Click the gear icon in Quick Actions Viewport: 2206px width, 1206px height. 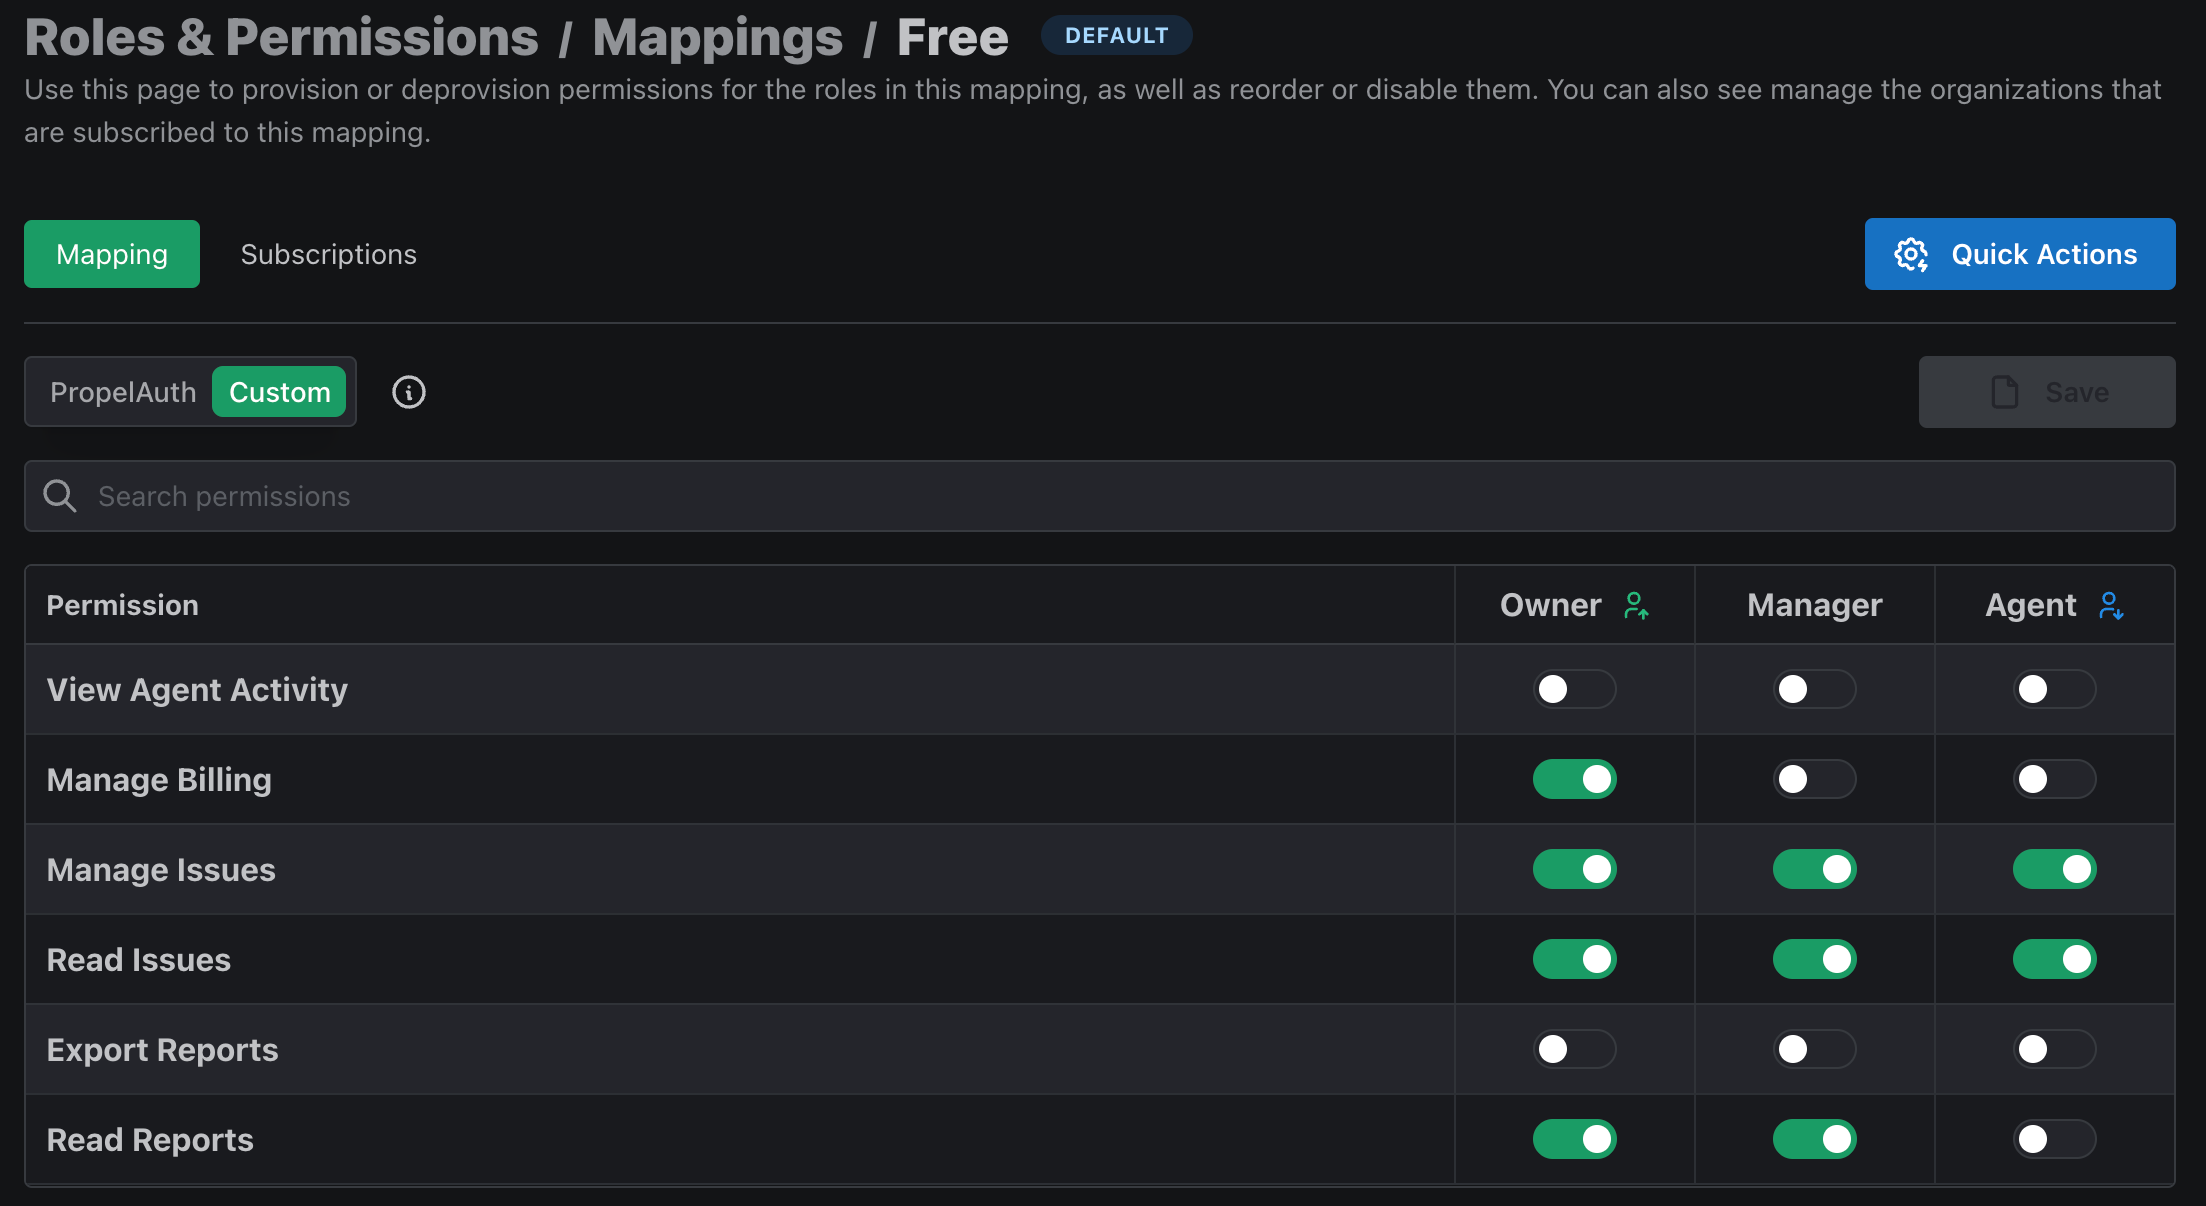coord(1911,254)
